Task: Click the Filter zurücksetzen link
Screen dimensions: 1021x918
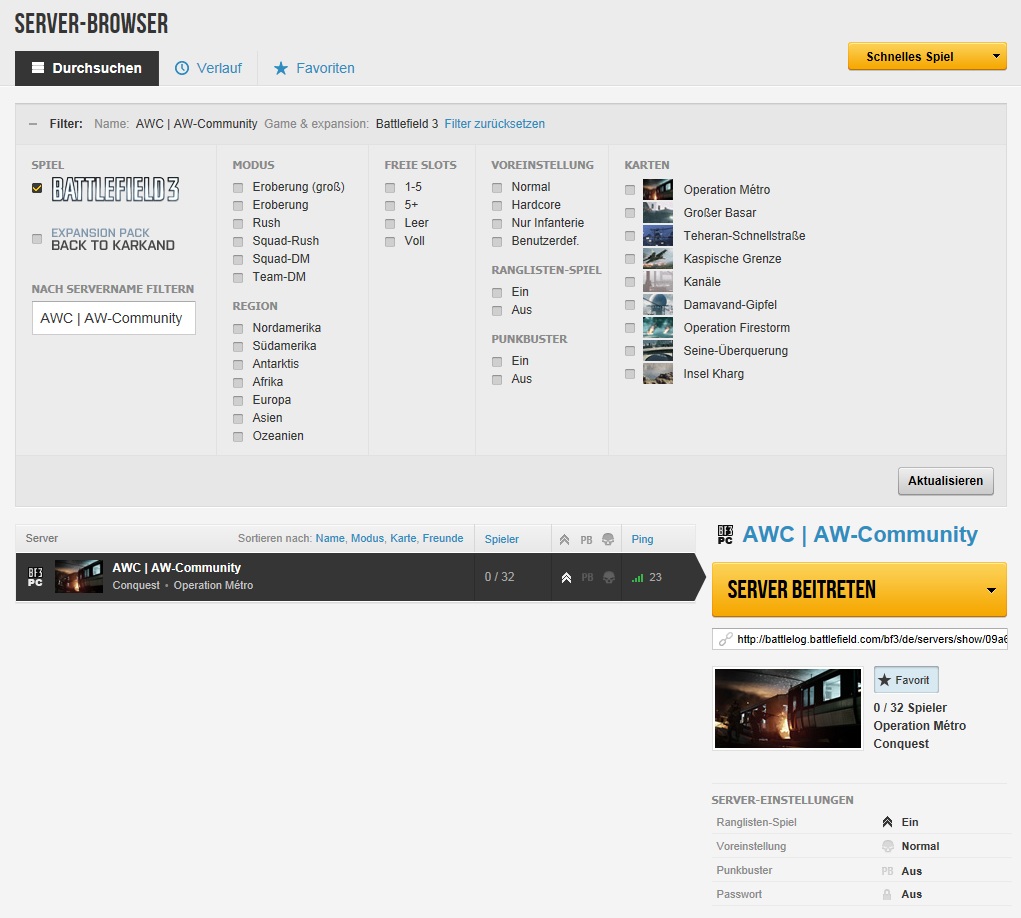Action: [x=494, y=124]
